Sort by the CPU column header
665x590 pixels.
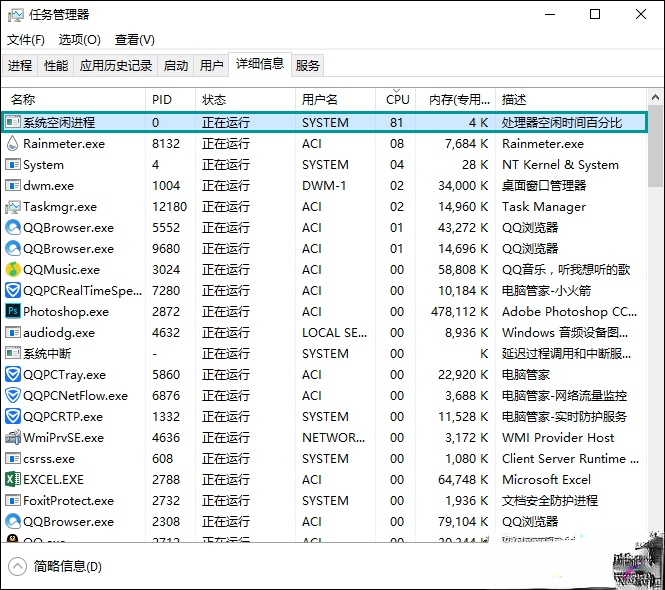point(396,100)
